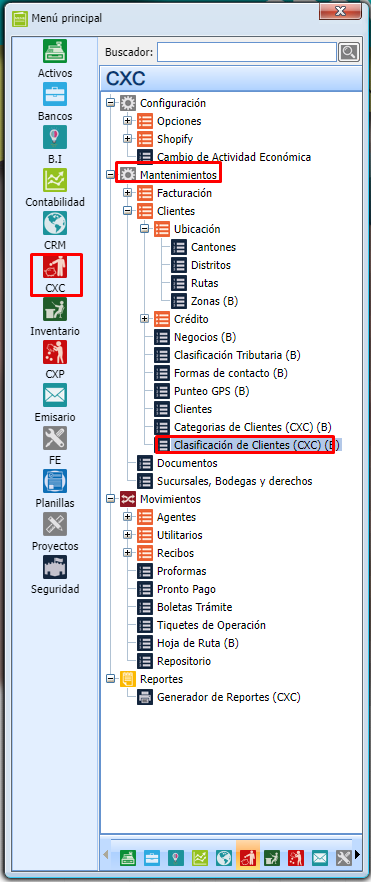371x882 pixels.
Task: Open the CXP module in sidebar
Action: [x=55, y=360]
